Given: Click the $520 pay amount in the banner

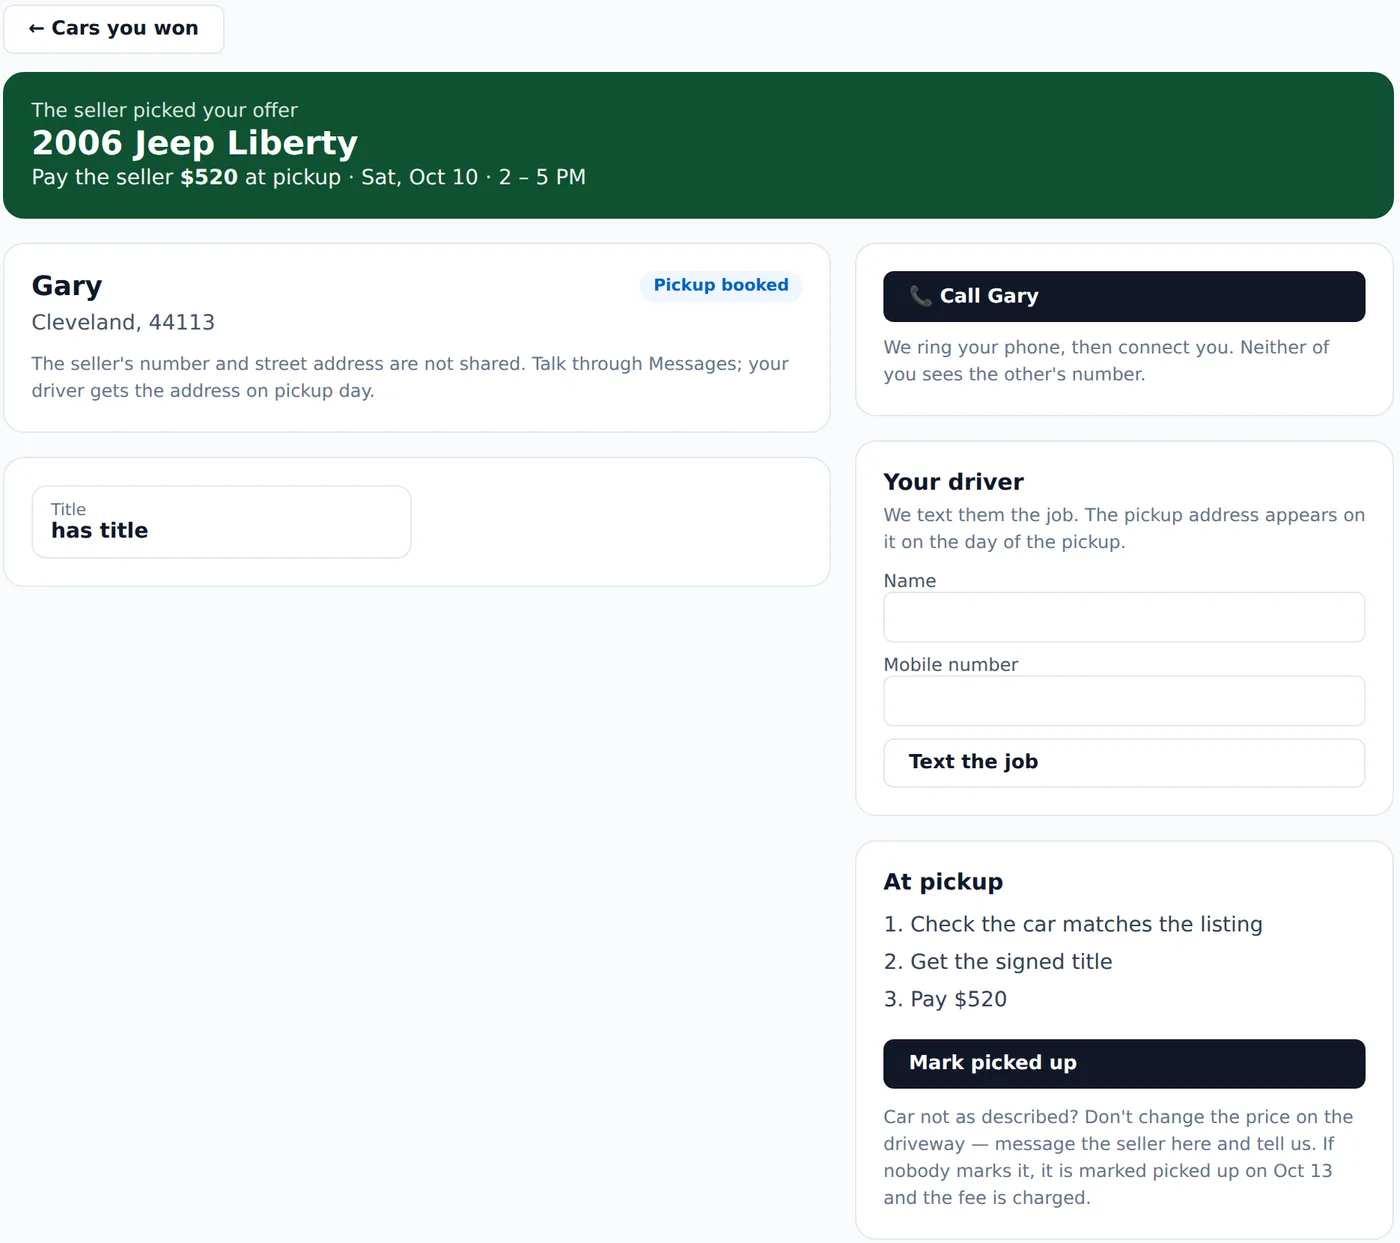Looking at the screenshot, I should coord(209,177).
